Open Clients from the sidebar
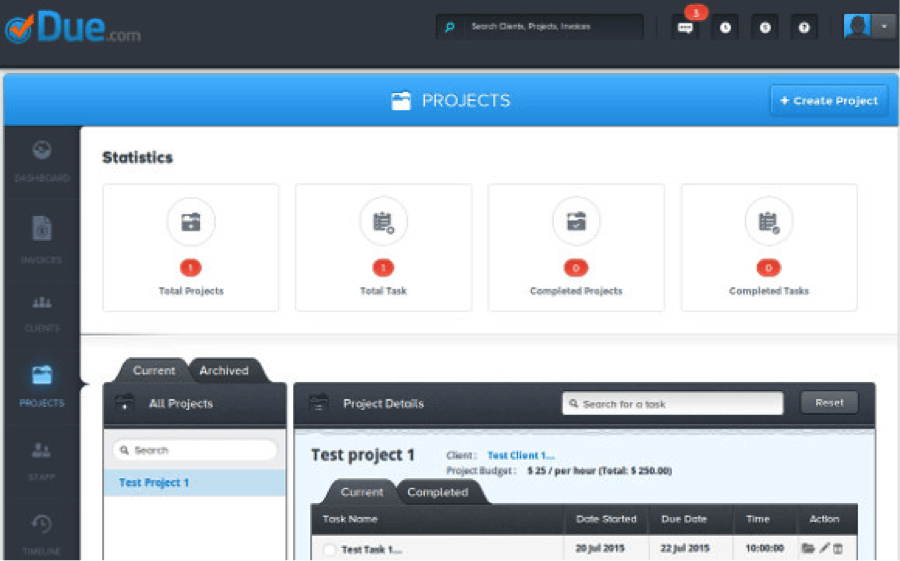Screen dimensions: 900x561 coord(41,312)
